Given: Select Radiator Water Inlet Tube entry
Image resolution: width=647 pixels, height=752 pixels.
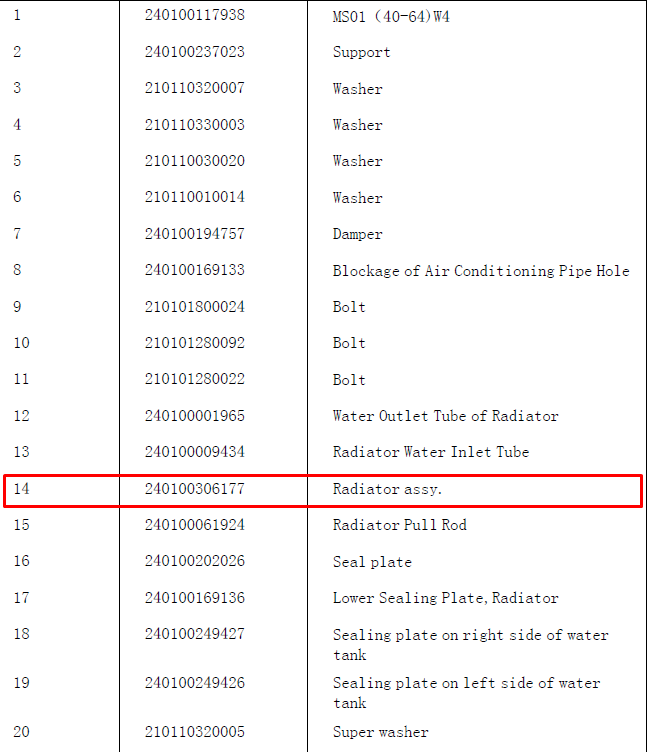Looking at the screenshot, I should coord(431,452).
